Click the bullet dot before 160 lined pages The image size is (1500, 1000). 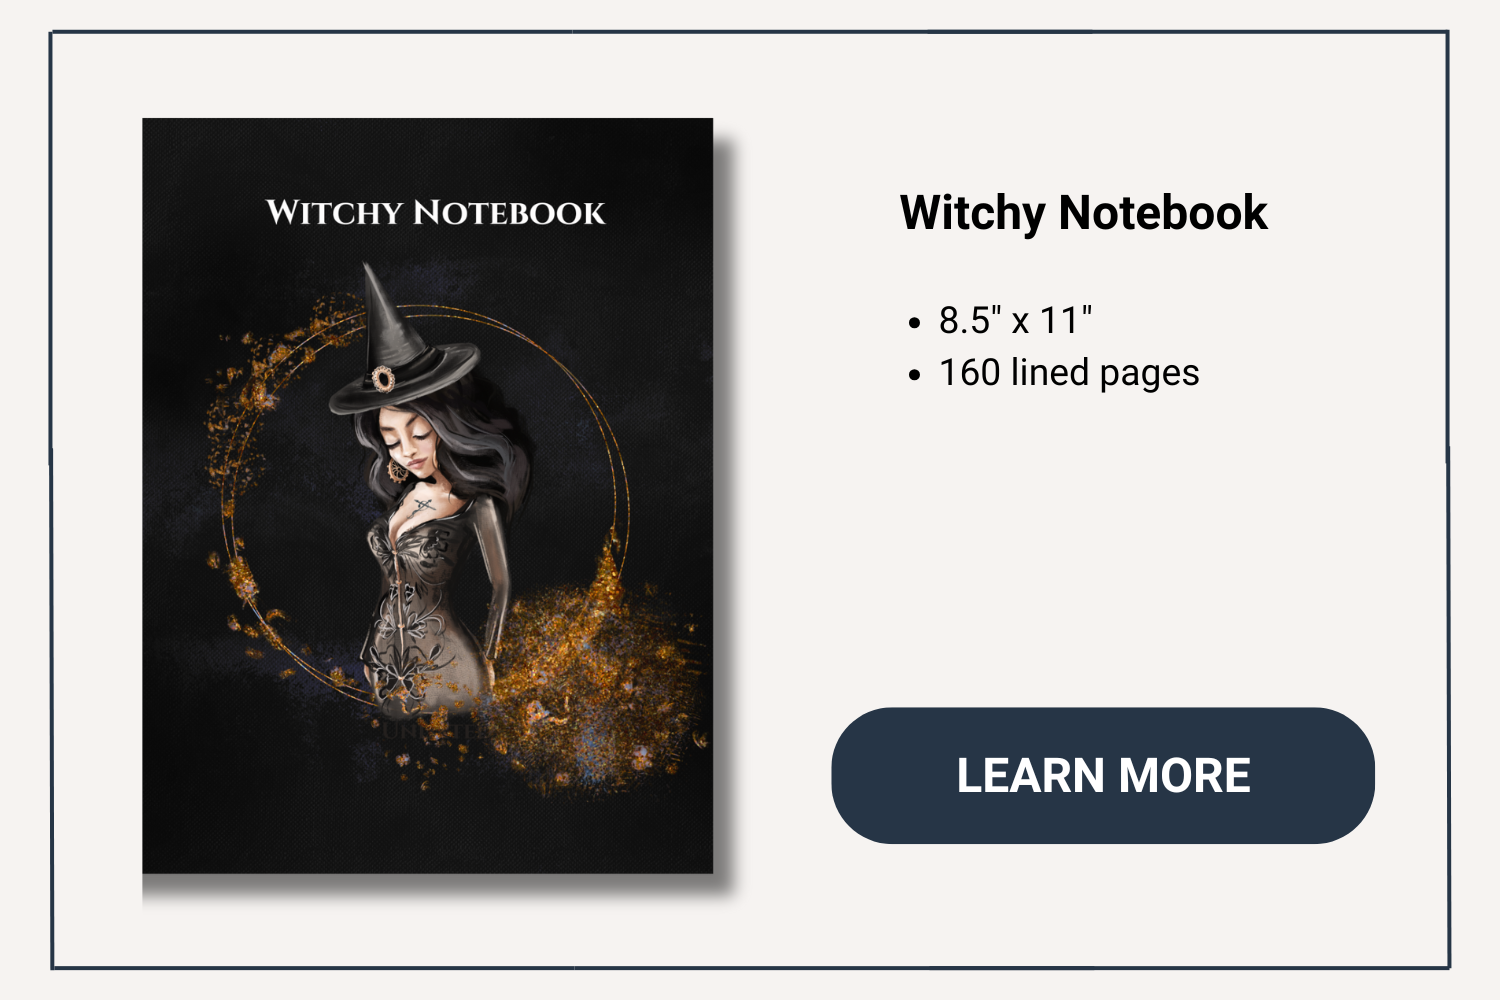click(x=914, y=375)
